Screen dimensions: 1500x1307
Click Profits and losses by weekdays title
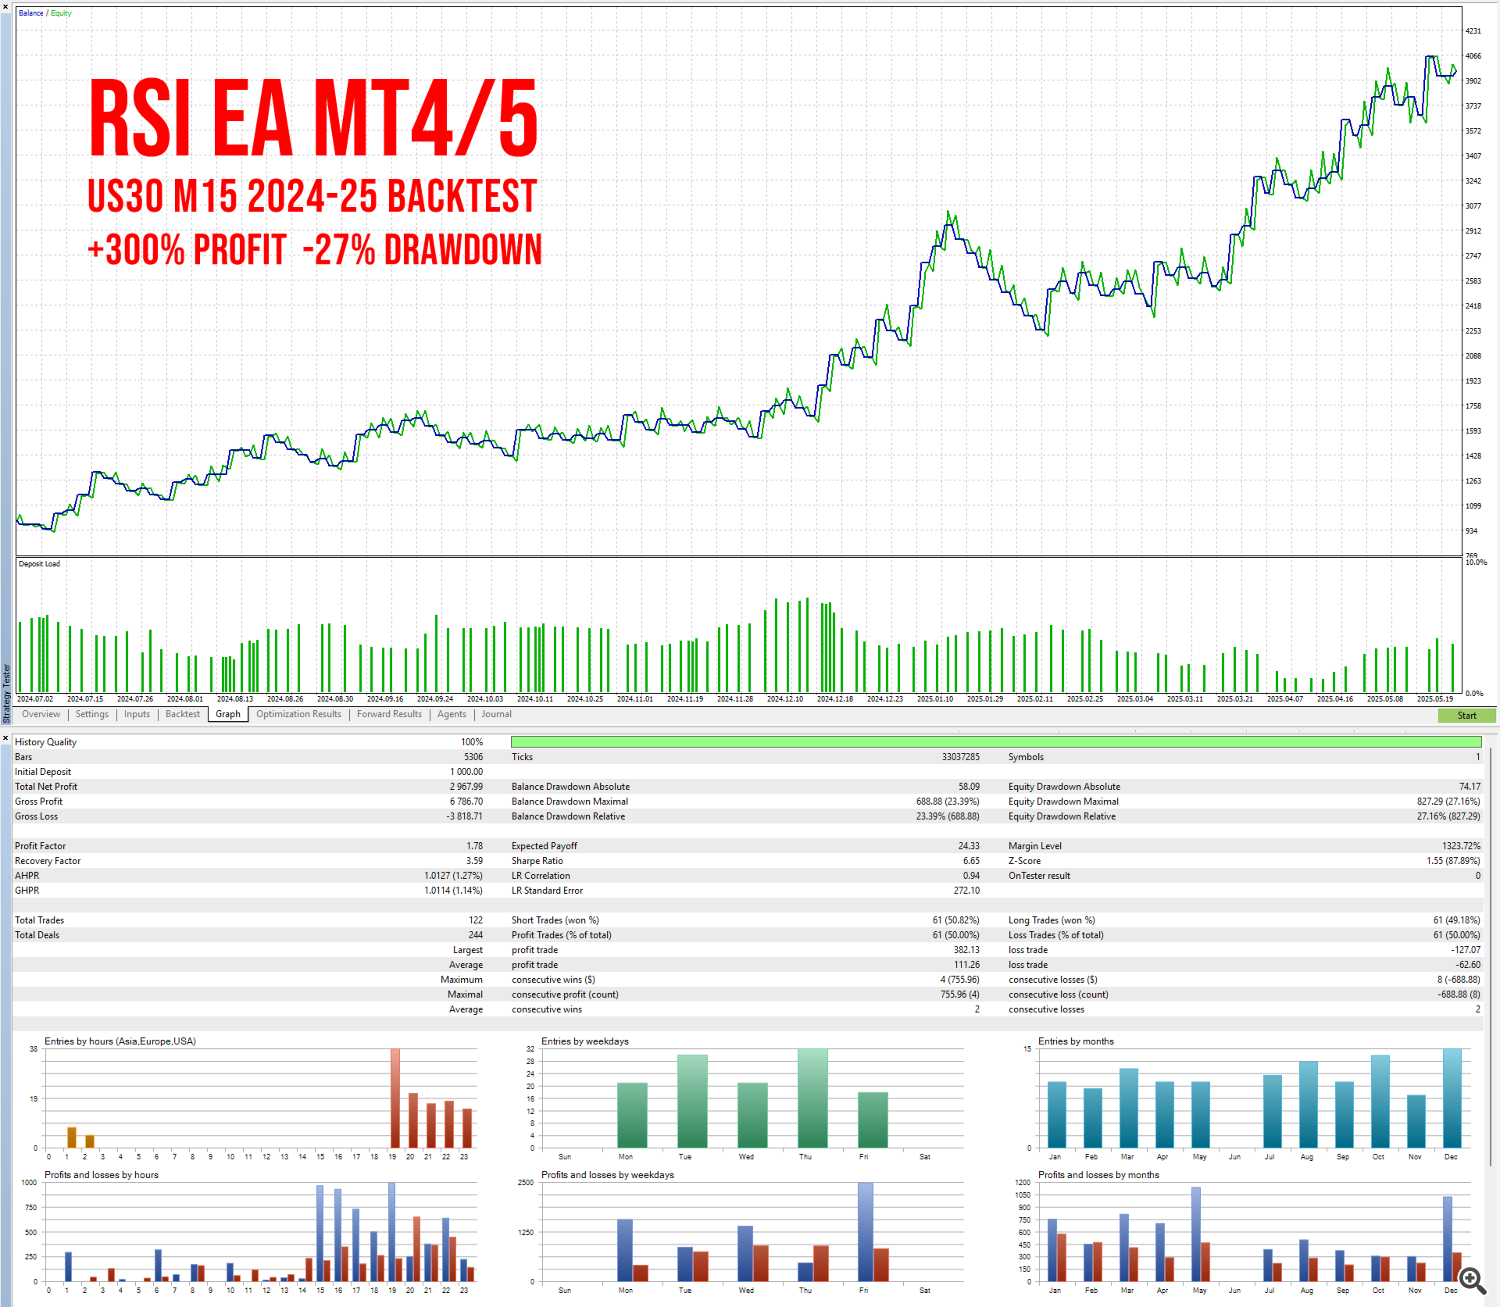[x=608, y=1176]
